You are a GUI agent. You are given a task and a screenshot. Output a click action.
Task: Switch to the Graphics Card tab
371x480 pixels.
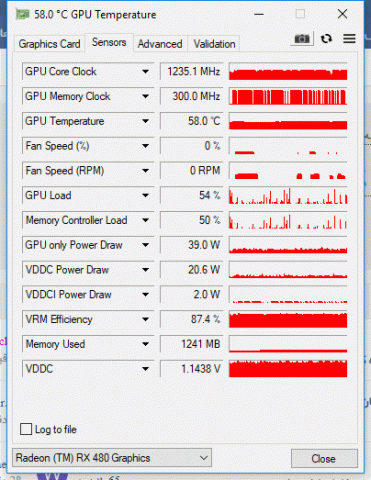tap(49, 44)
